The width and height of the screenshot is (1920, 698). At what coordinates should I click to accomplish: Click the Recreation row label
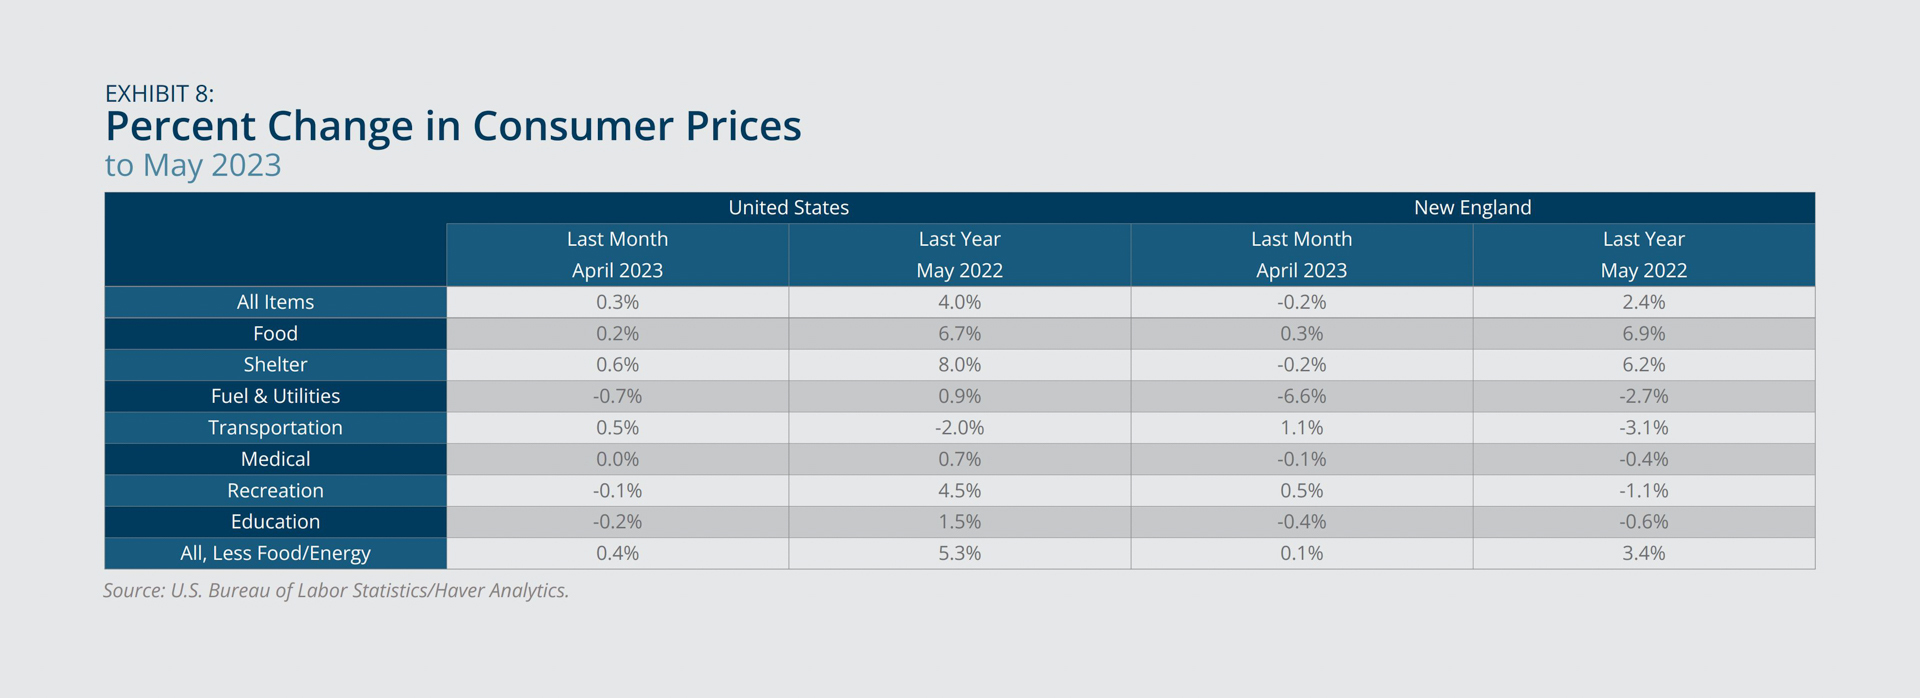275,490
